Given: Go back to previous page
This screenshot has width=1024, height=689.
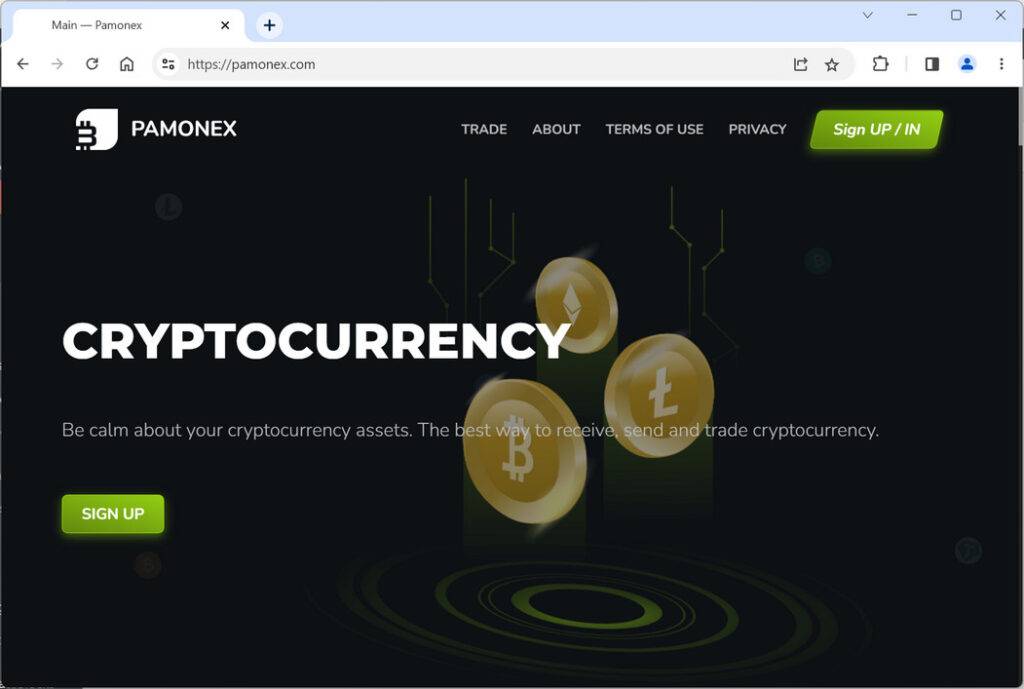Looking at the screenshot, I should 23,64.
